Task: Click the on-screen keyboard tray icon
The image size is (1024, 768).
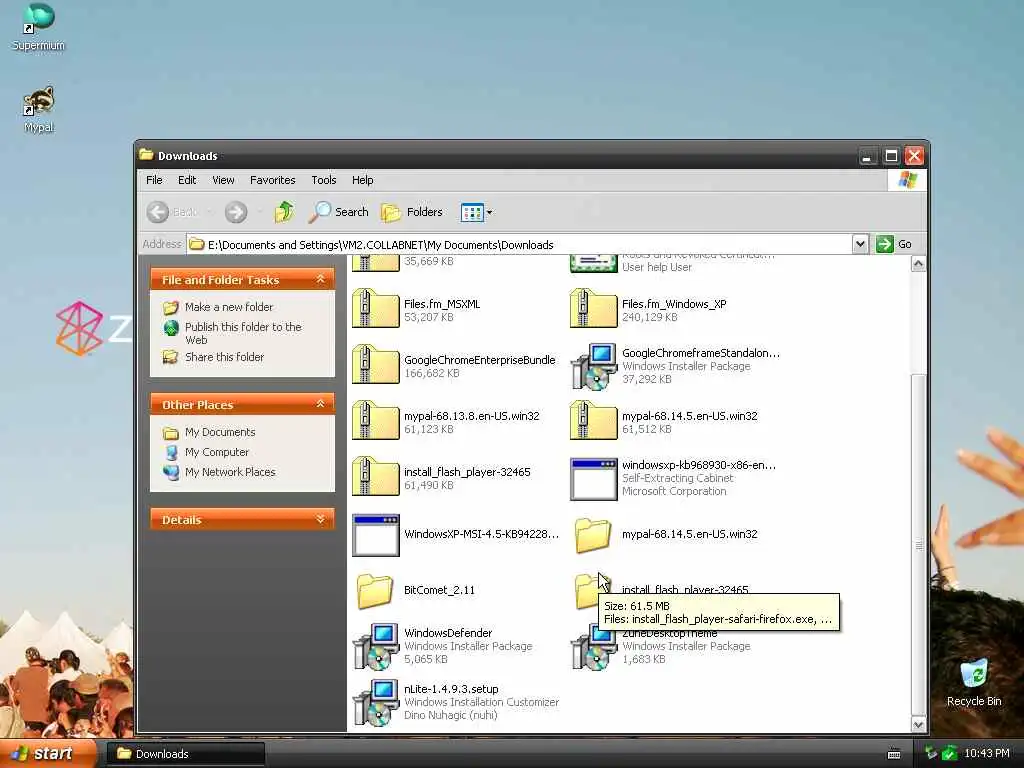Action: (894, 754)
